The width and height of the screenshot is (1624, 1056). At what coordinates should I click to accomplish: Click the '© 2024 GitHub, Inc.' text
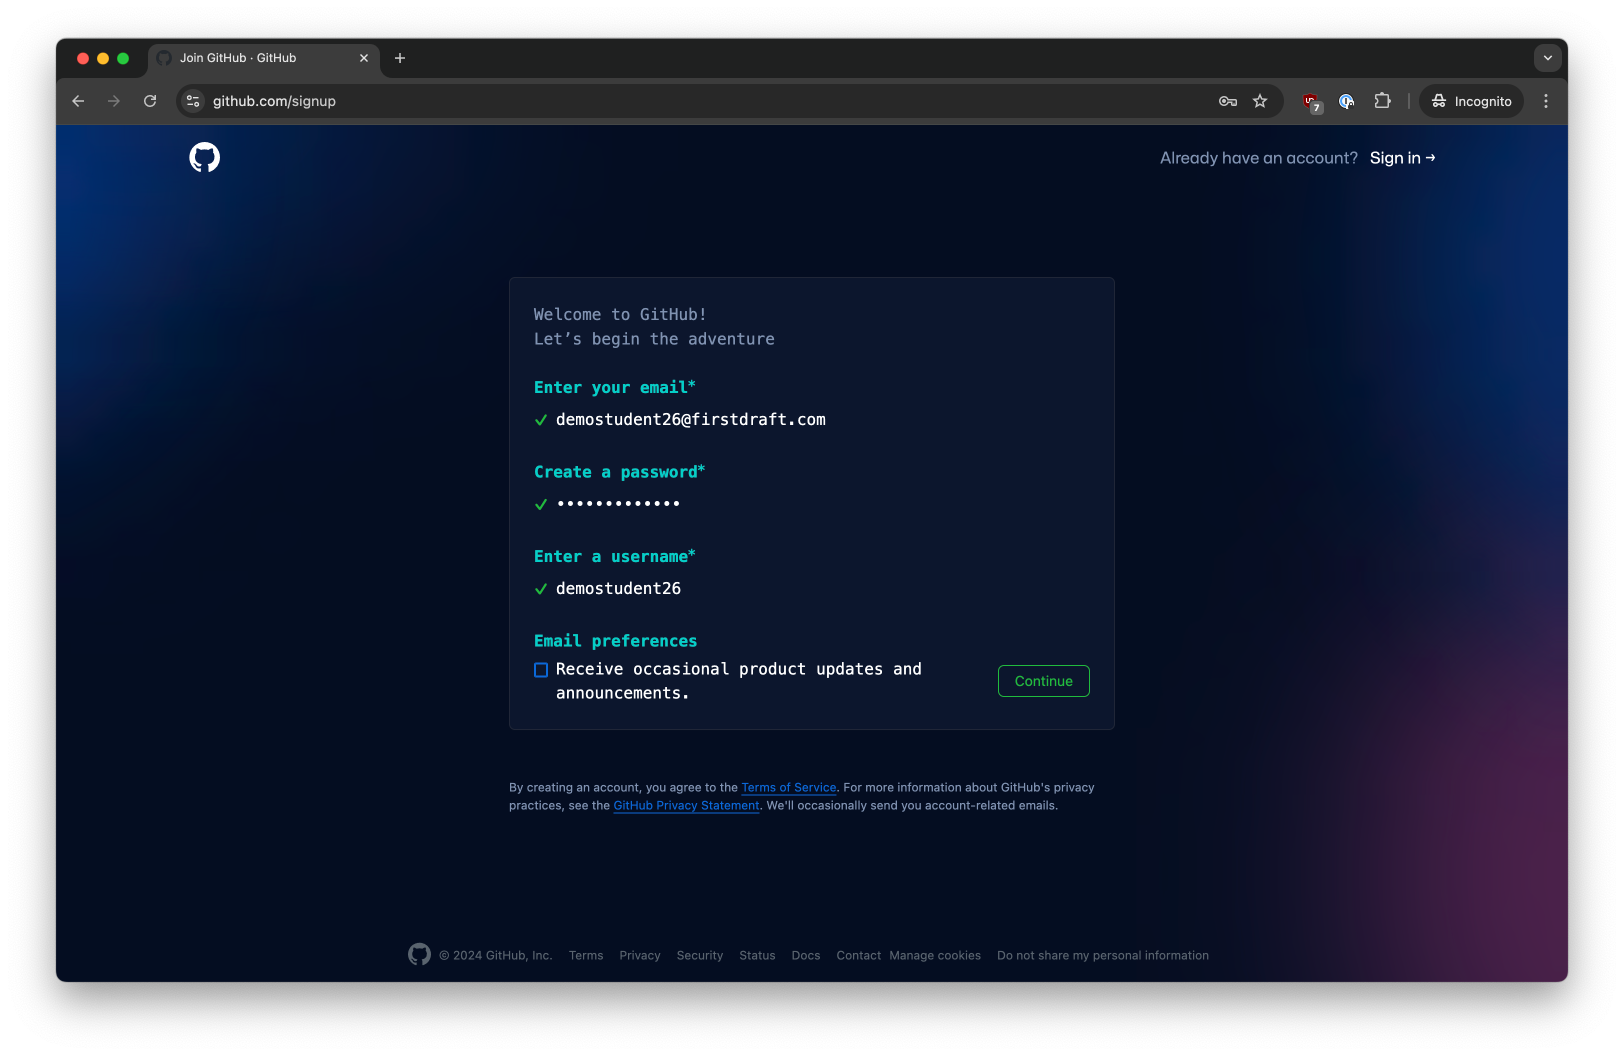point(496,956)
